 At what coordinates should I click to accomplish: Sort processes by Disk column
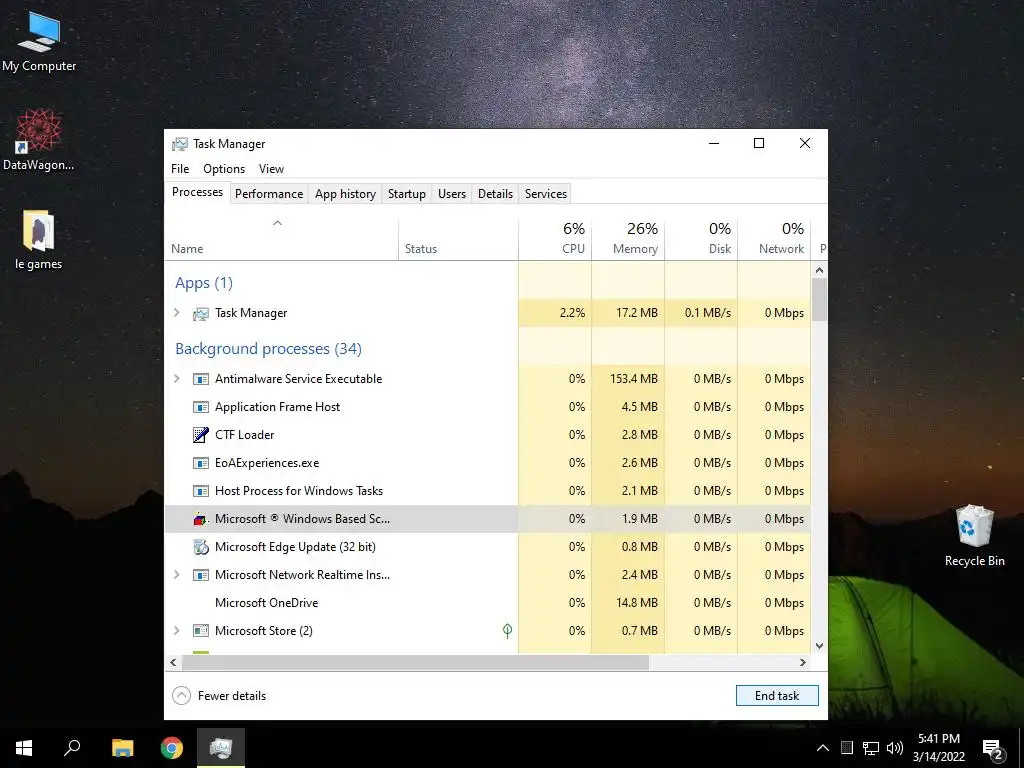pos(701,240)
